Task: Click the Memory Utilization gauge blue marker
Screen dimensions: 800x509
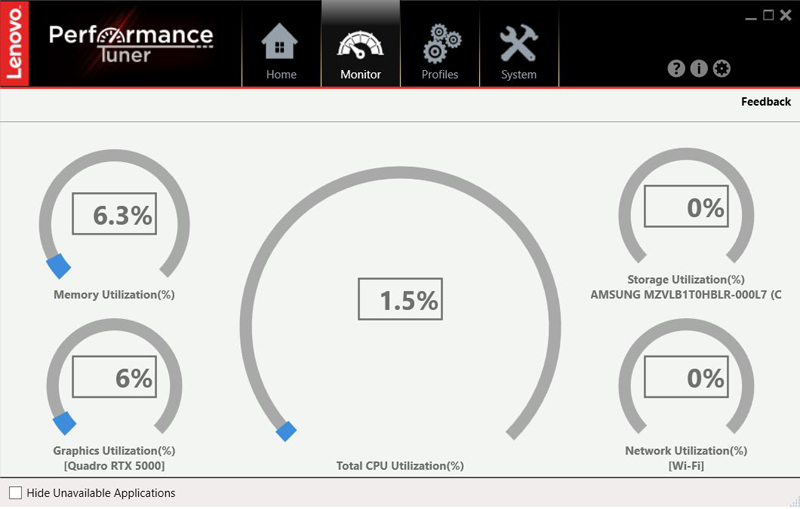Action: 59,266
